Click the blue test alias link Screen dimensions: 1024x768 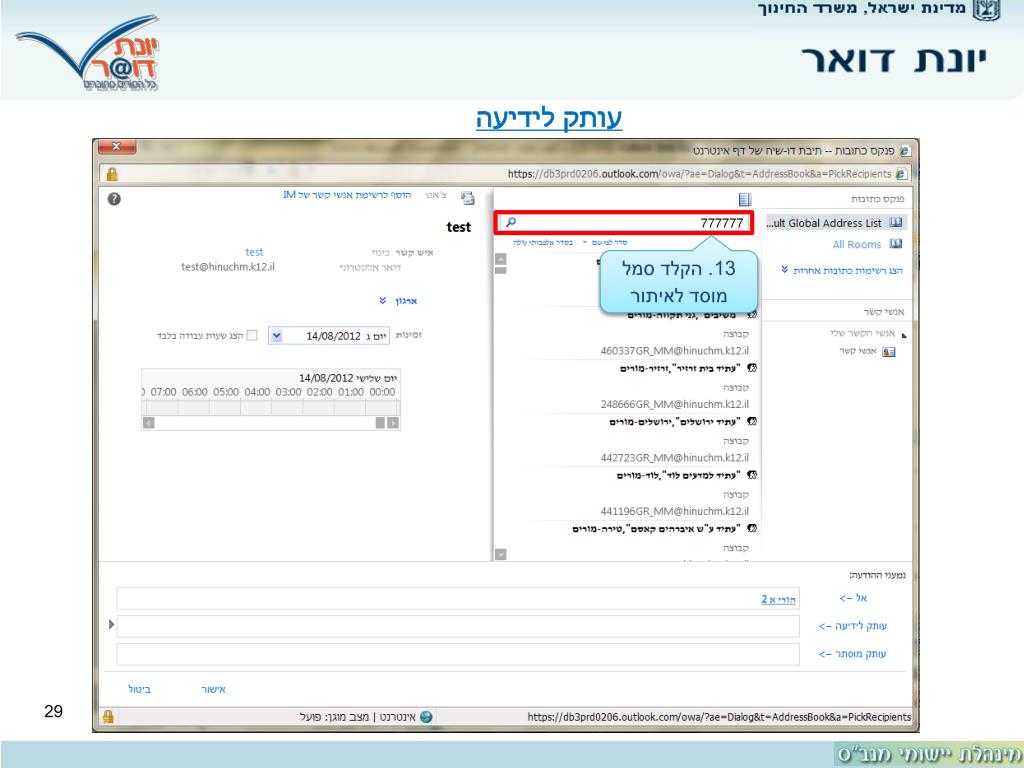tap(254, 252)
